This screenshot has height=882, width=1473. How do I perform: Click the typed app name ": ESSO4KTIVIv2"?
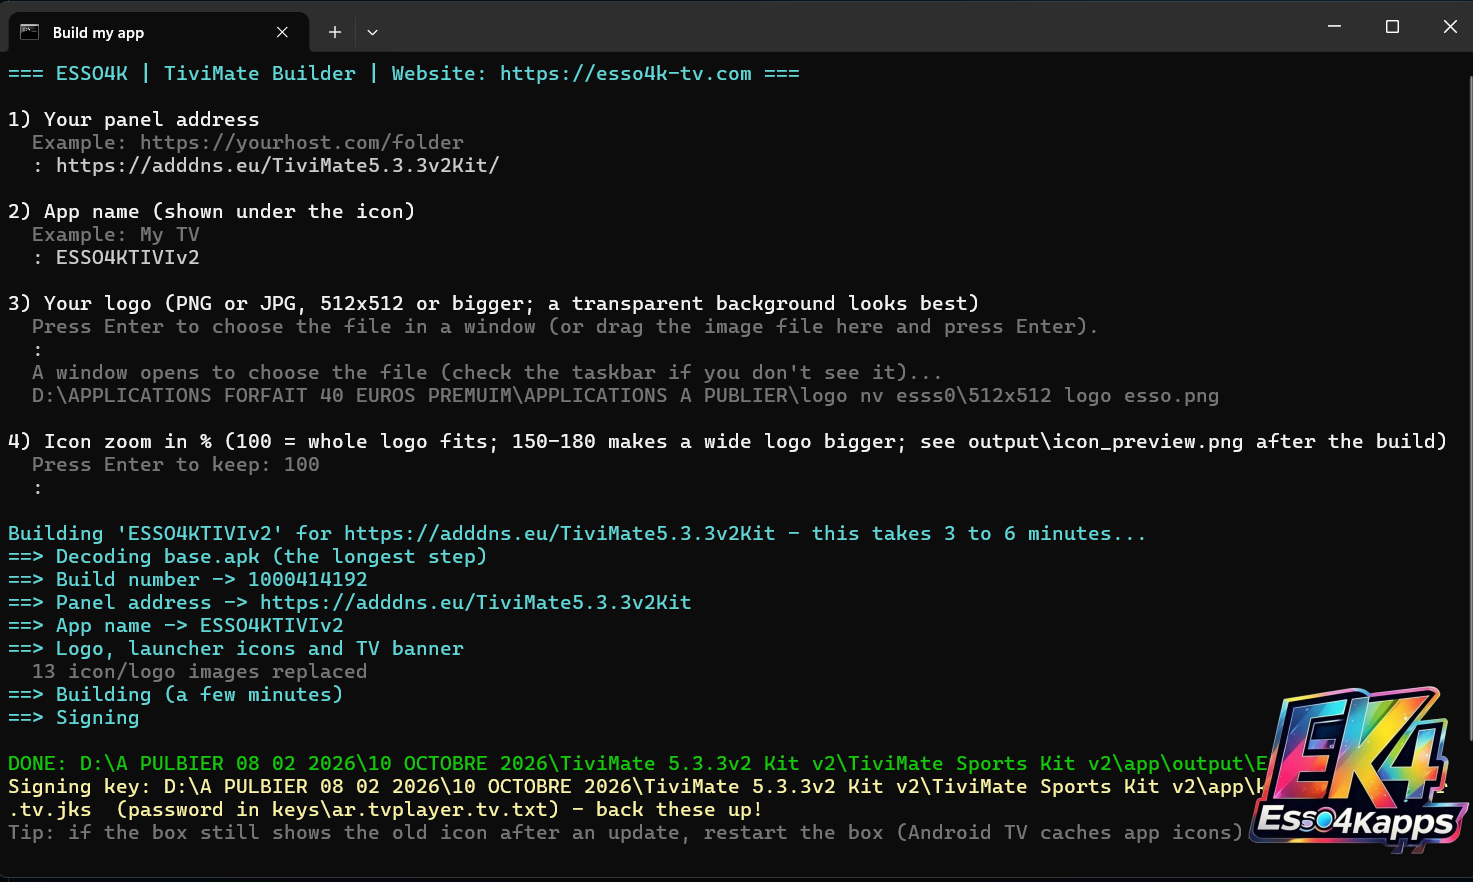116,257
